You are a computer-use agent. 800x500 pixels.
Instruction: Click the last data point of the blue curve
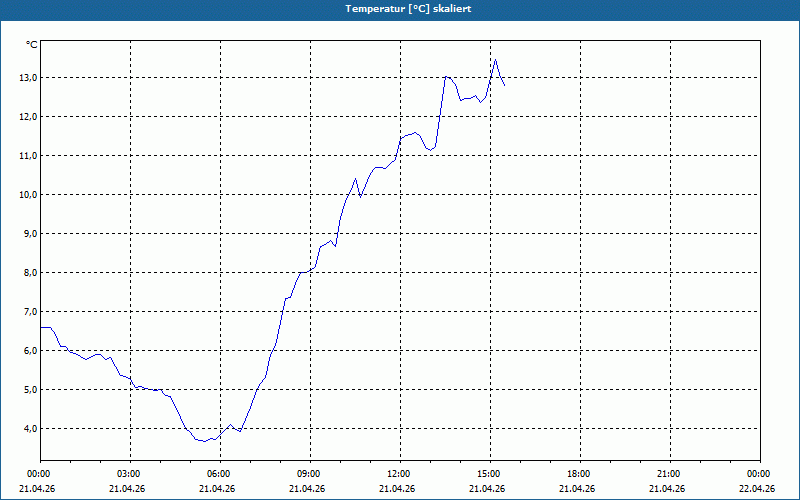(x=505, y=85)
